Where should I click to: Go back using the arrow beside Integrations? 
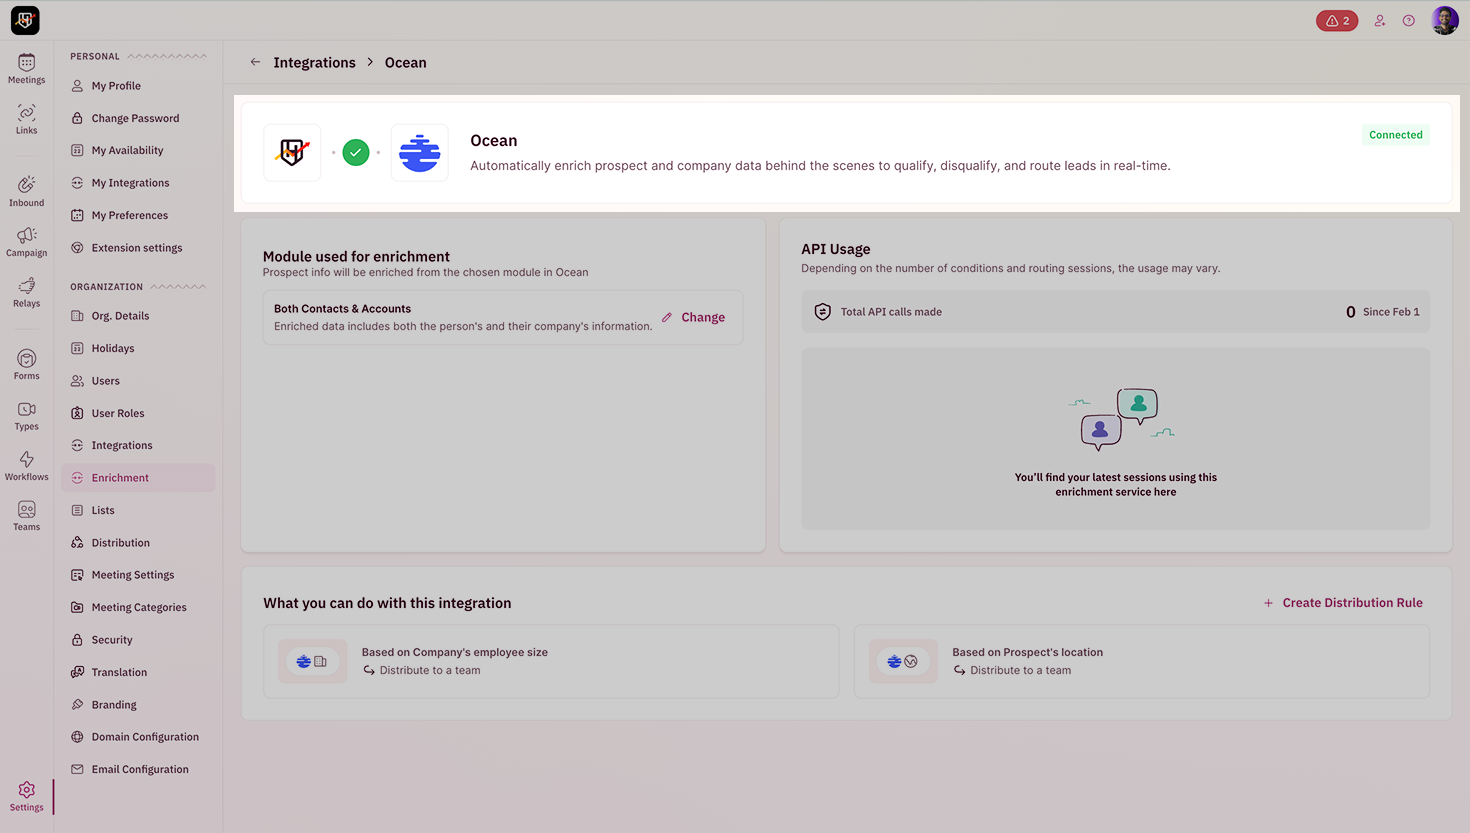tap(255, 62)
